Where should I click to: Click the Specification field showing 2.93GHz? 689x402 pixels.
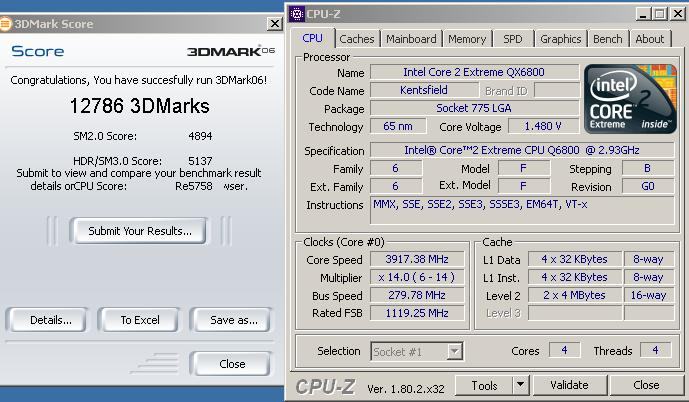click(522, 150)
